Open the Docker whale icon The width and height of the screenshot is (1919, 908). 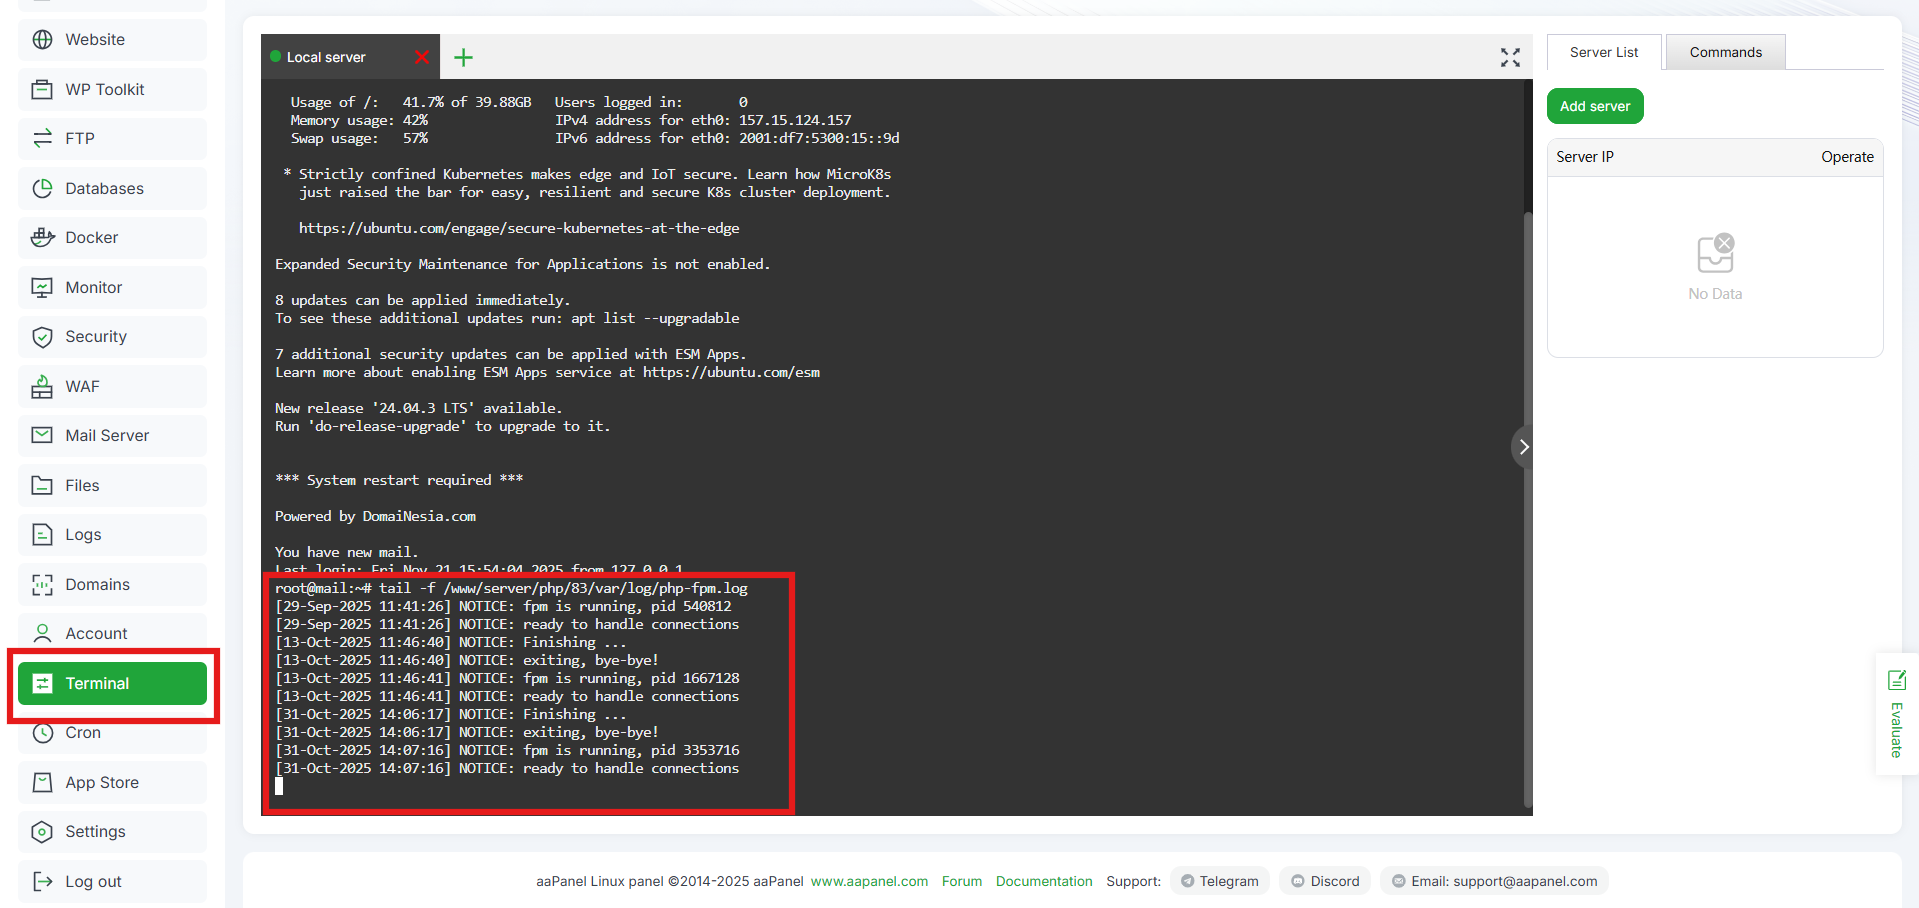[42, 237]
